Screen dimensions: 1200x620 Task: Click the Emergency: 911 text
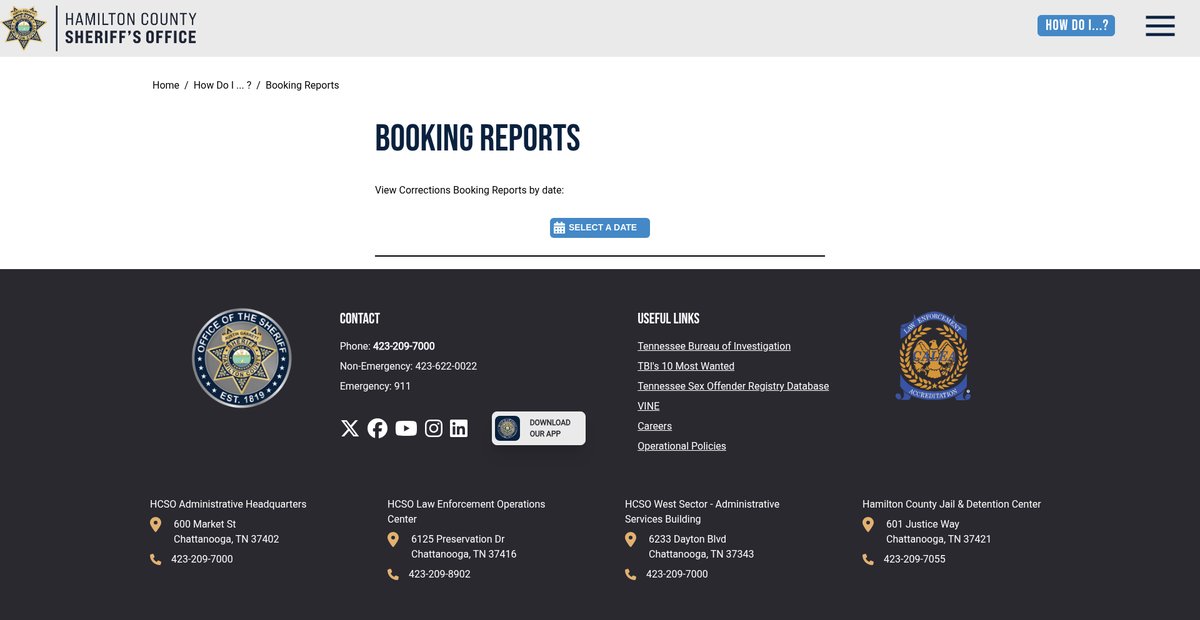[375, 386]
